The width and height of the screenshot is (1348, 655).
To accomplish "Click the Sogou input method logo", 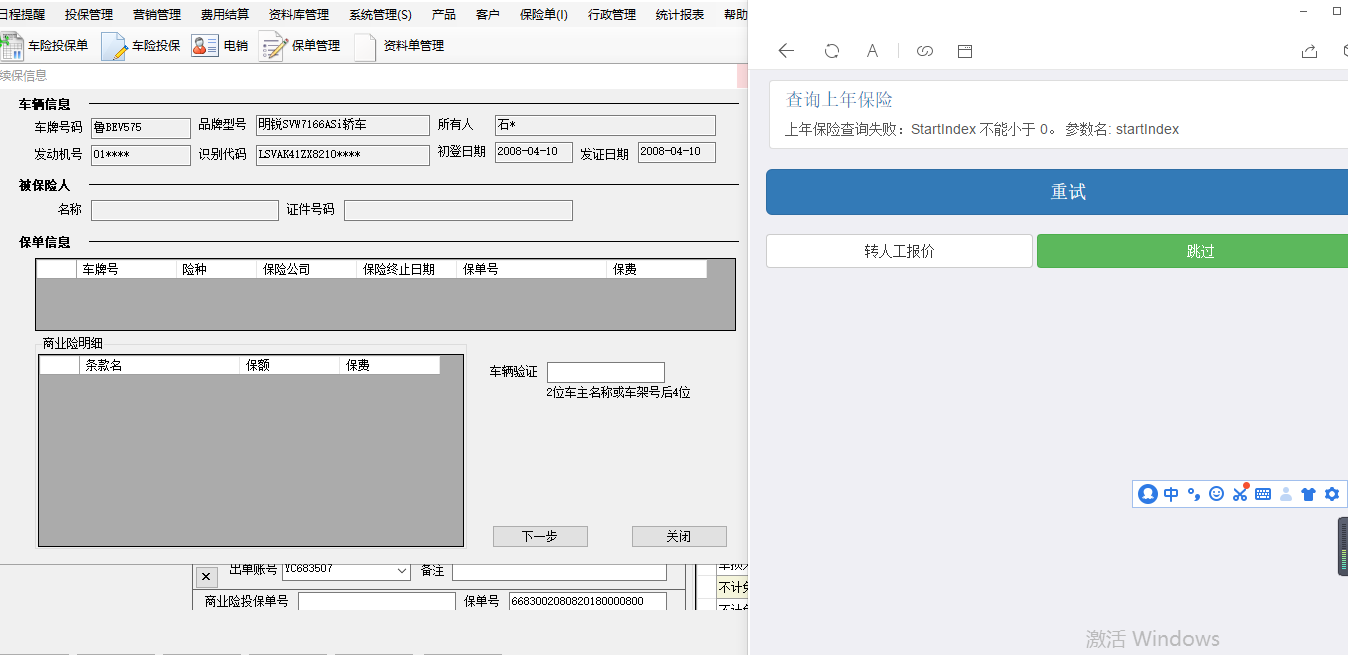I will coord(1148,494).
